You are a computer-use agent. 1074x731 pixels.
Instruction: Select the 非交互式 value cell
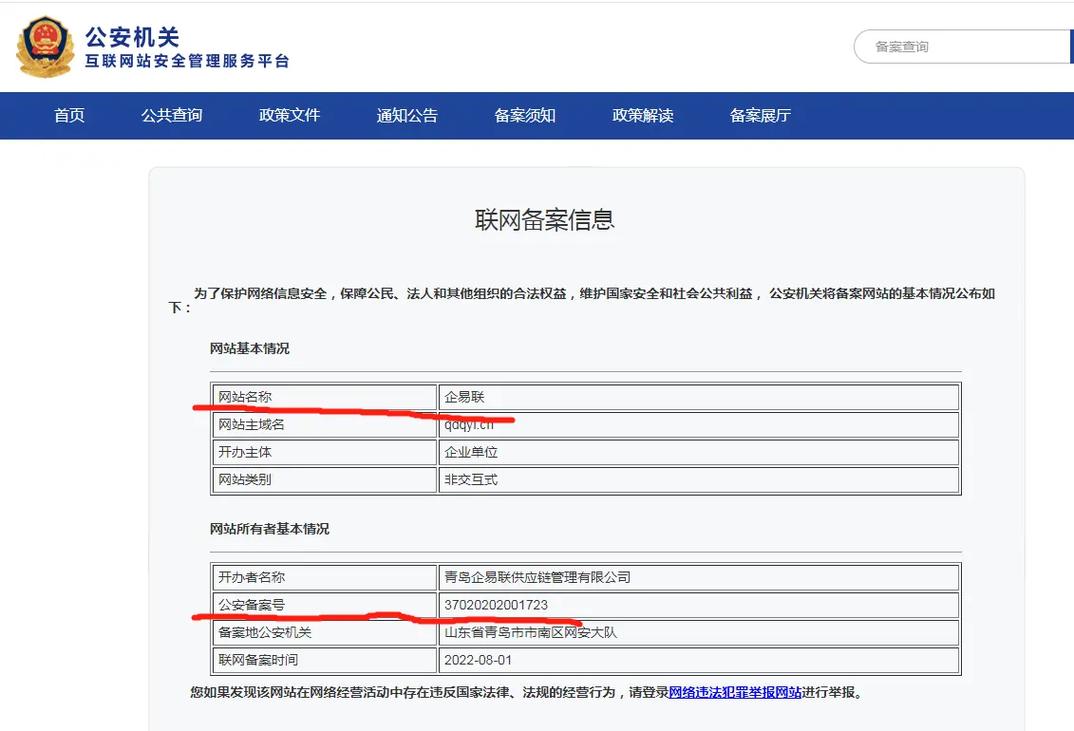click(x=699, y=480)
